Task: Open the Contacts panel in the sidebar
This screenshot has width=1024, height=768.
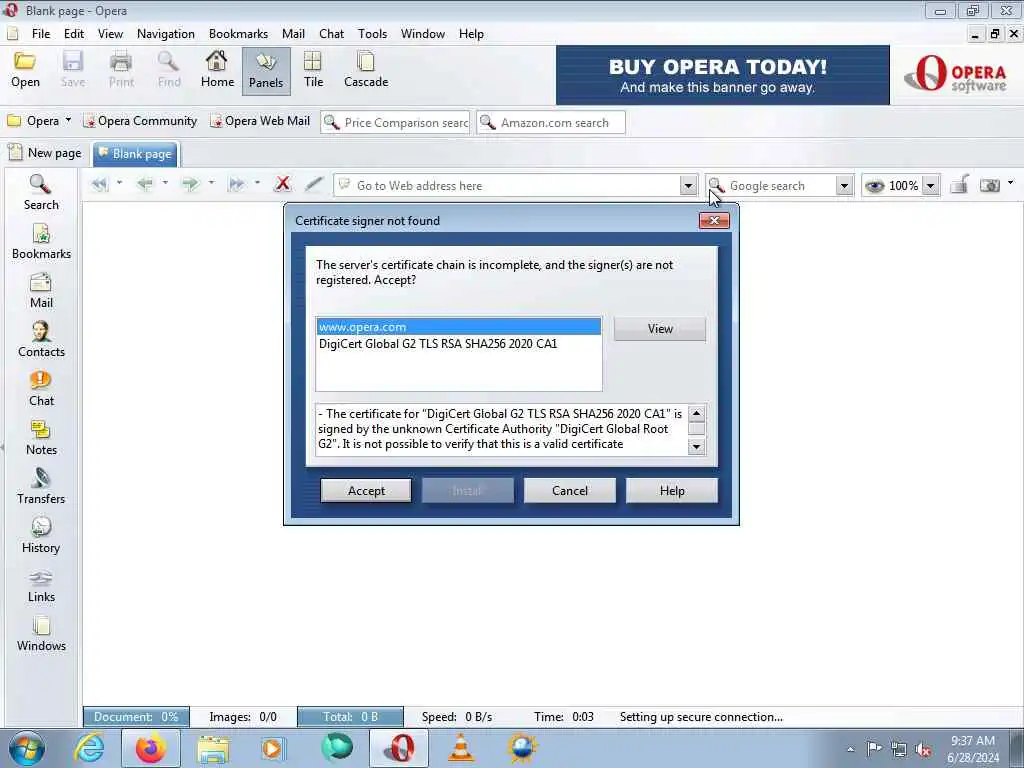Action: click(x=41, y=340)
